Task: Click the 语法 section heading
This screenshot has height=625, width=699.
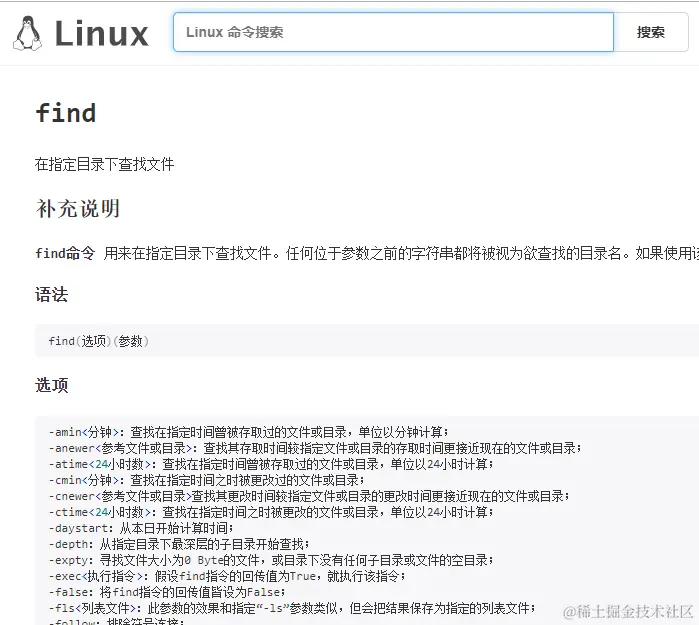Action: 52,295
